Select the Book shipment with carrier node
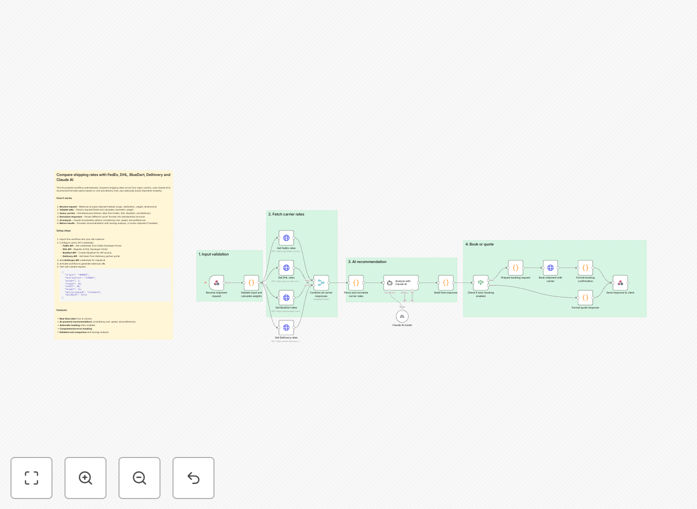The width and height of the screenshot is (697, 509). point(550,268)
